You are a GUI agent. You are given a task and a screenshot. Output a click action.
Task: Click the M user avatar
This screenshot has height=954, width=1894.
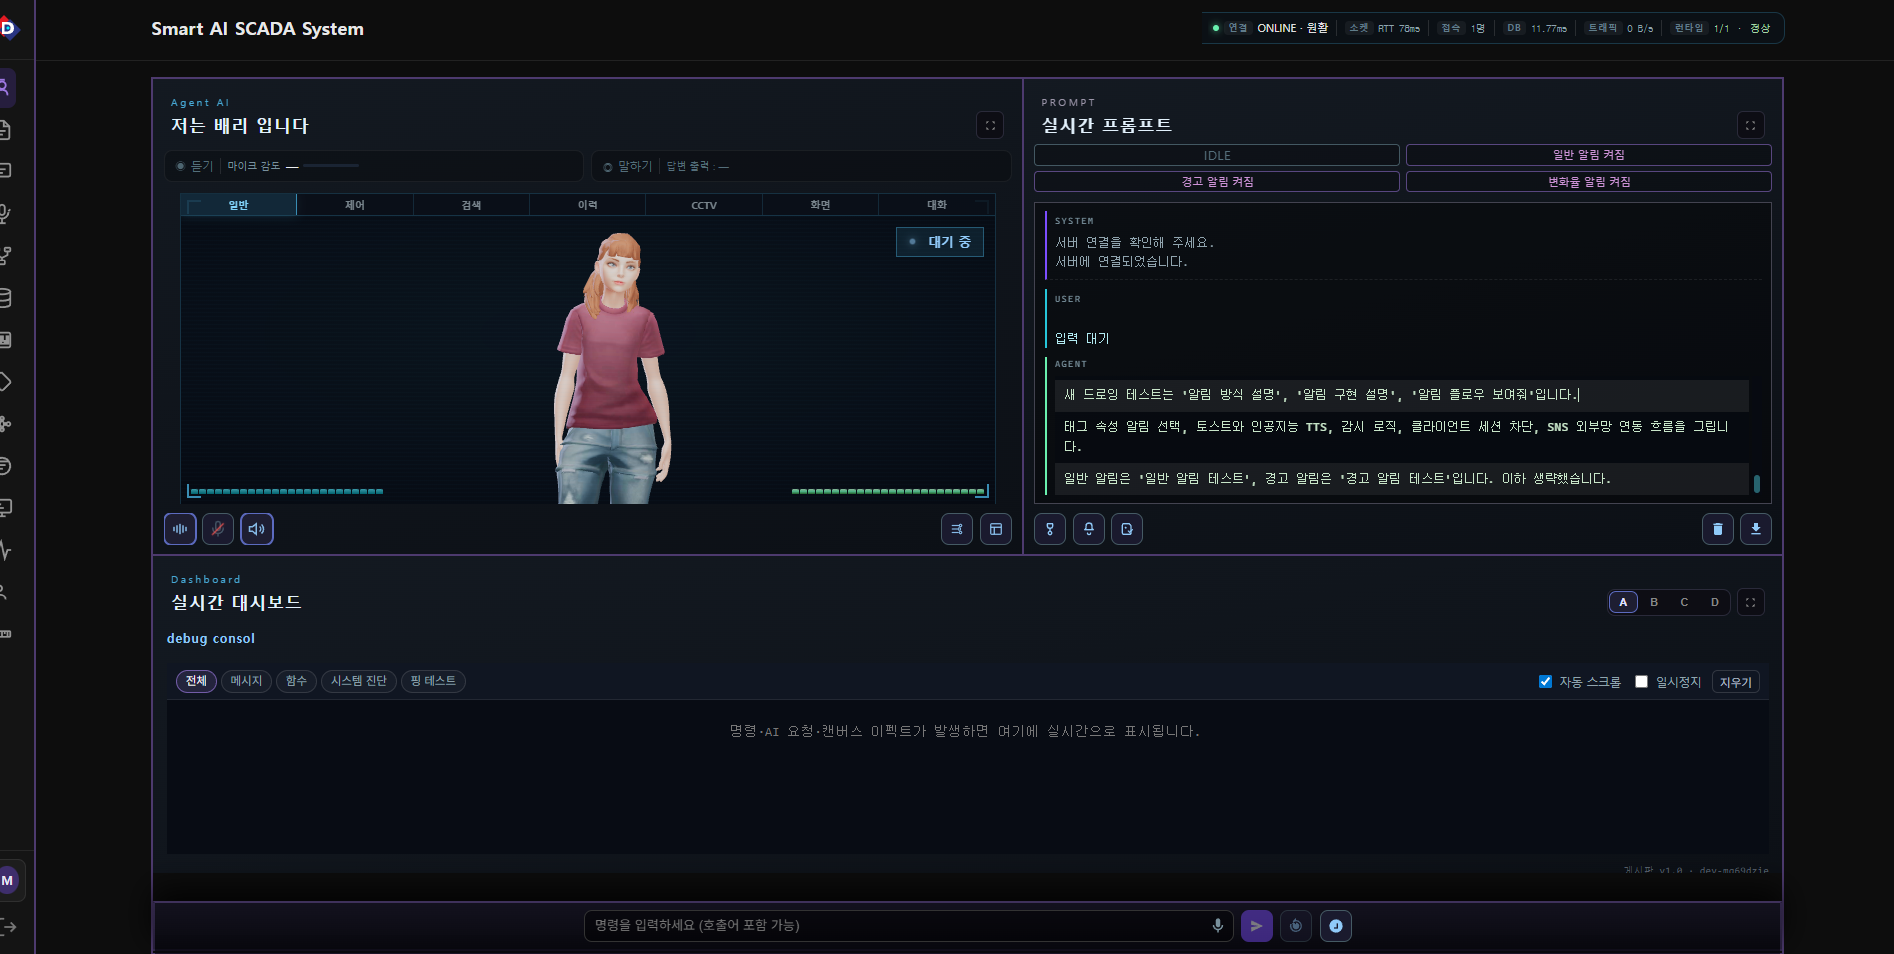point(8,881)
